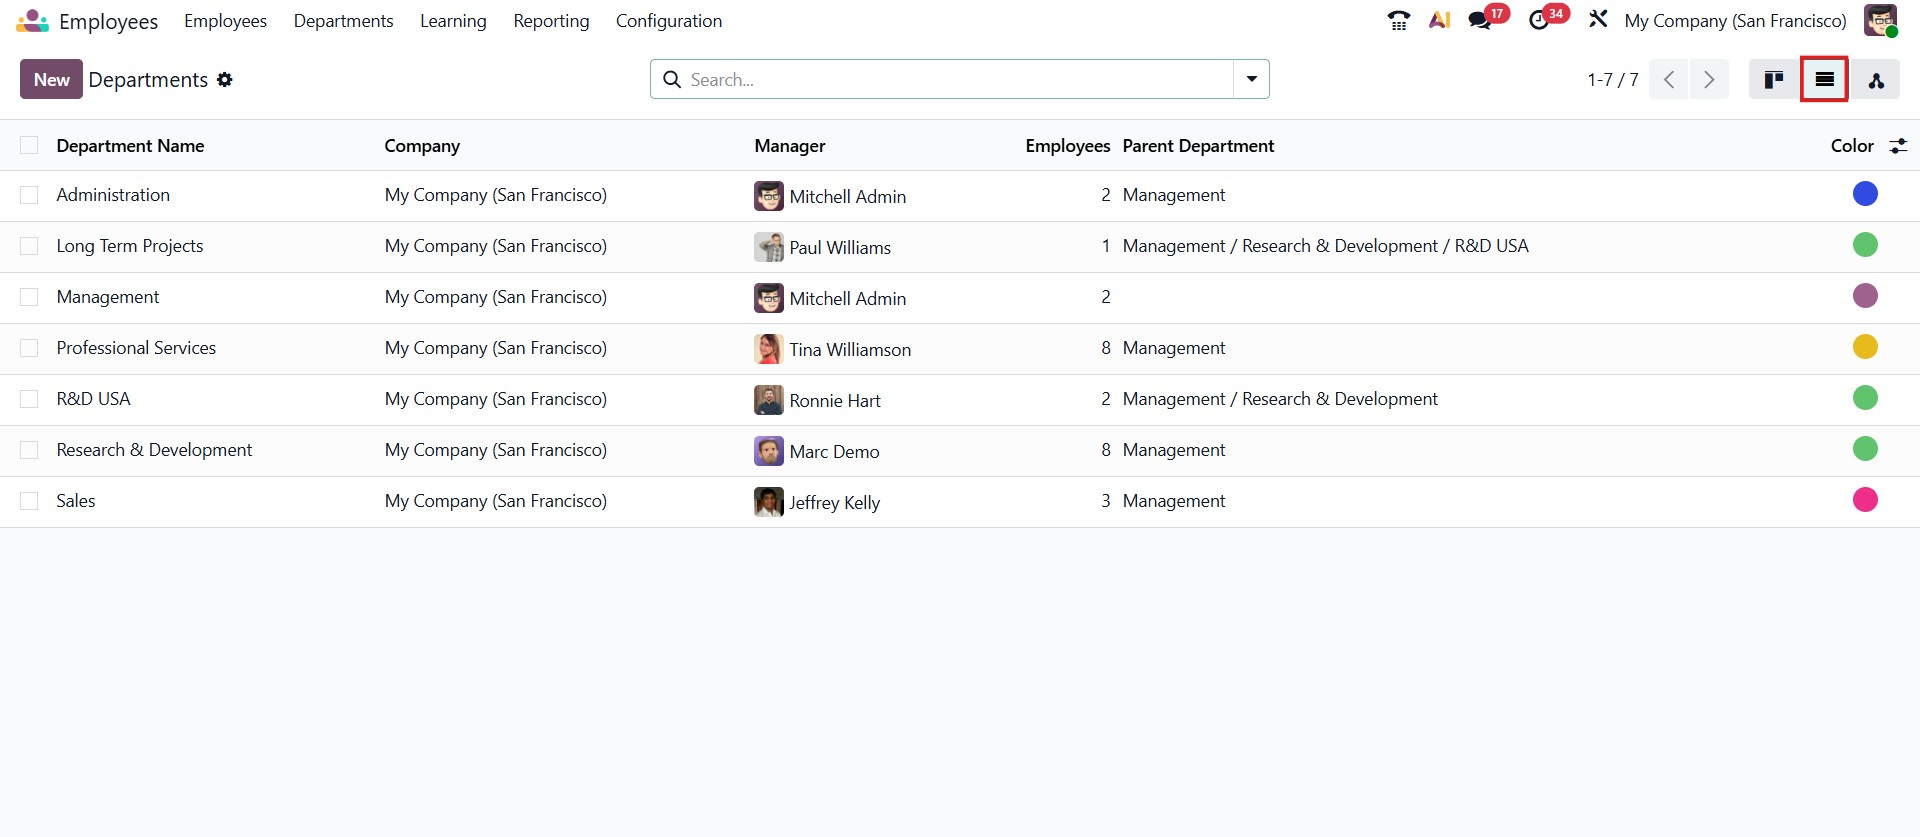Click the New button

[x=51, y=80]
